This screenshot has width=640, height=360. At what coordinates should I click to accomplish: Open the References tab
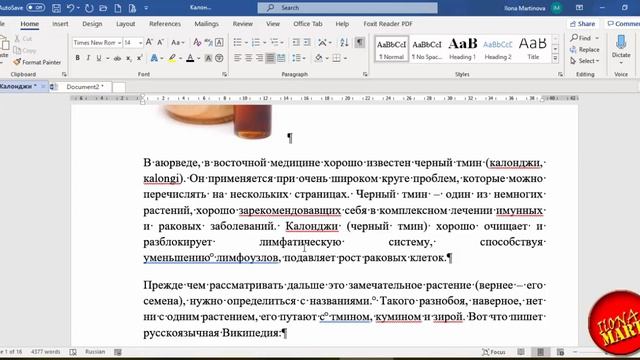[x=165, y=24]
